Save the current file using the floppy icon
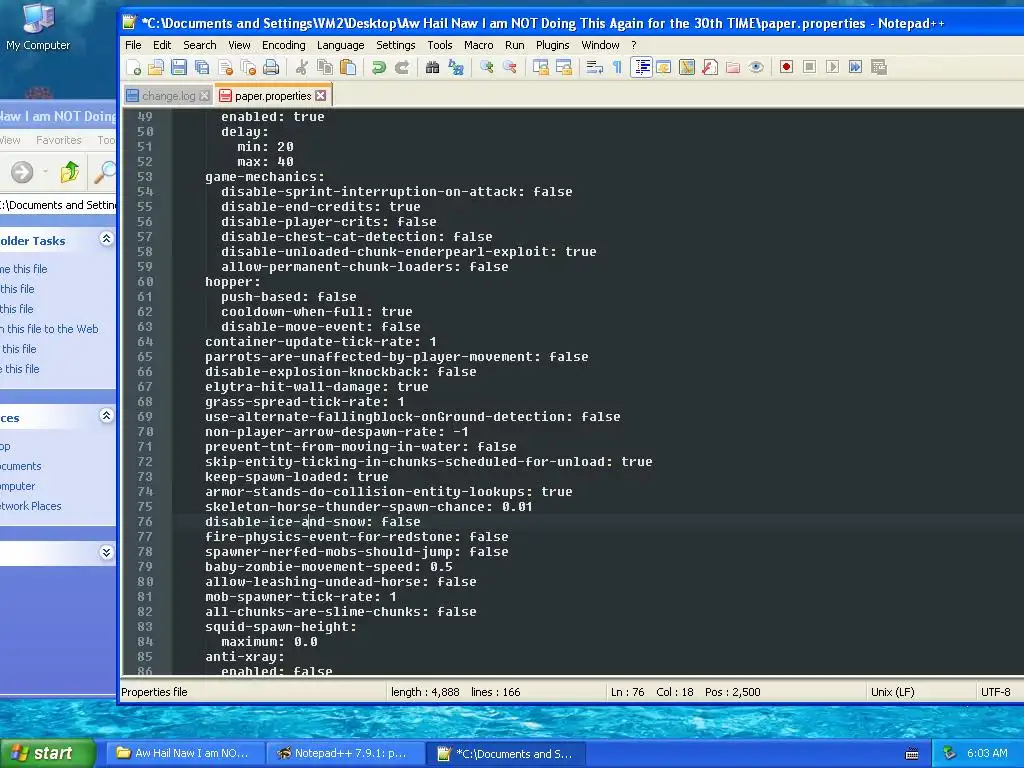Screen dimensions: 1024x768 179,67
